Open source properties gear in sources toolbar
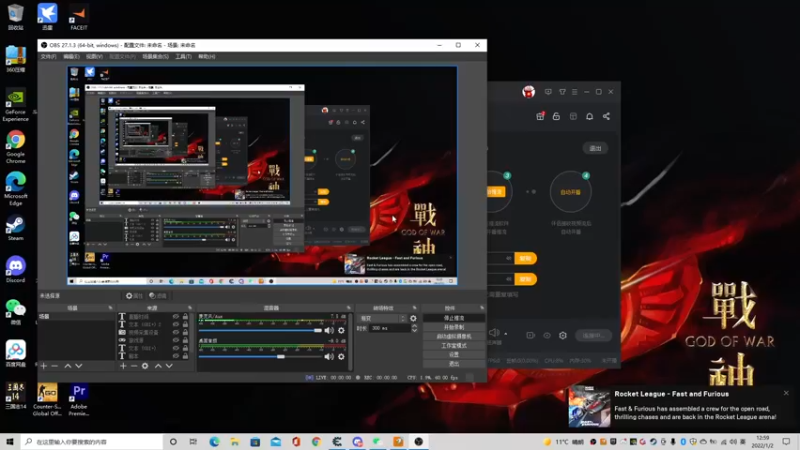 pyautogui.click(x=145, y=366)
